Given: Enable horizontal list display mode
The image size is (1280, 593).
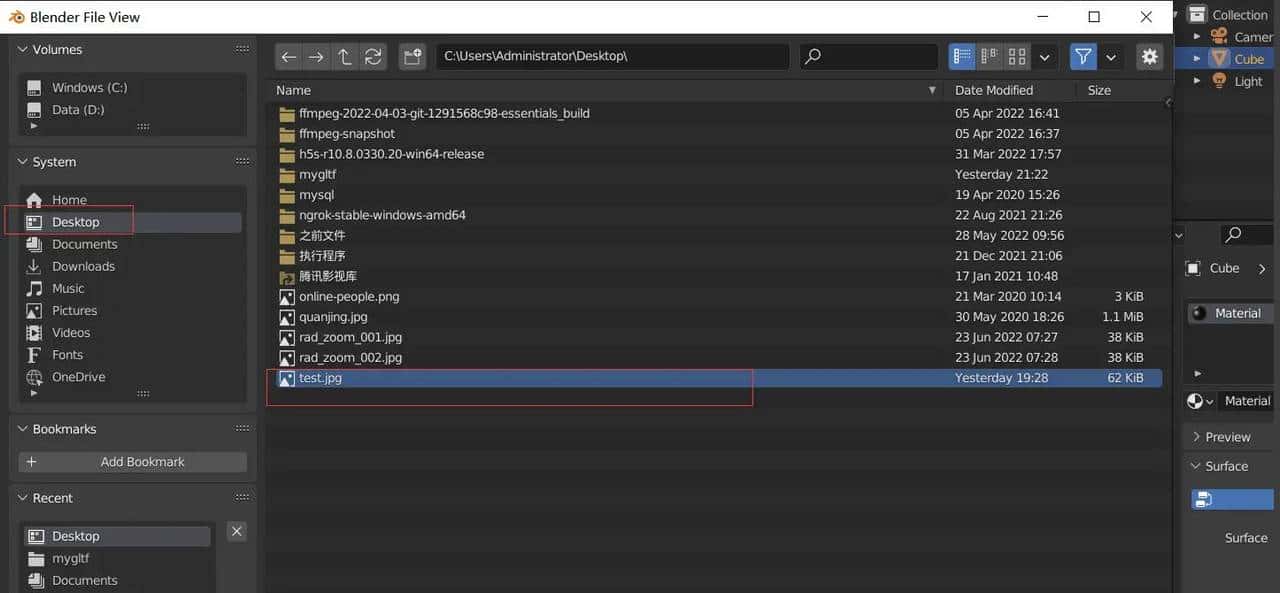Looking at the screenshot, I should [988, 56].
